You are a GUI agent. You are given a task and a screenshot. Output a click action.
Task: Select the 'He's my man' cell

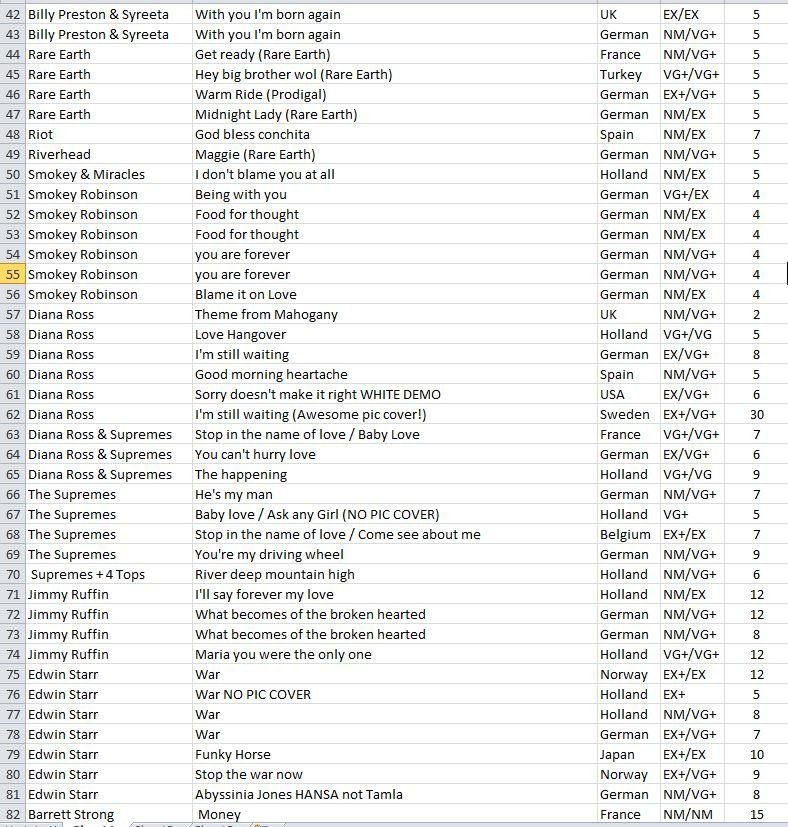point(395,495)
